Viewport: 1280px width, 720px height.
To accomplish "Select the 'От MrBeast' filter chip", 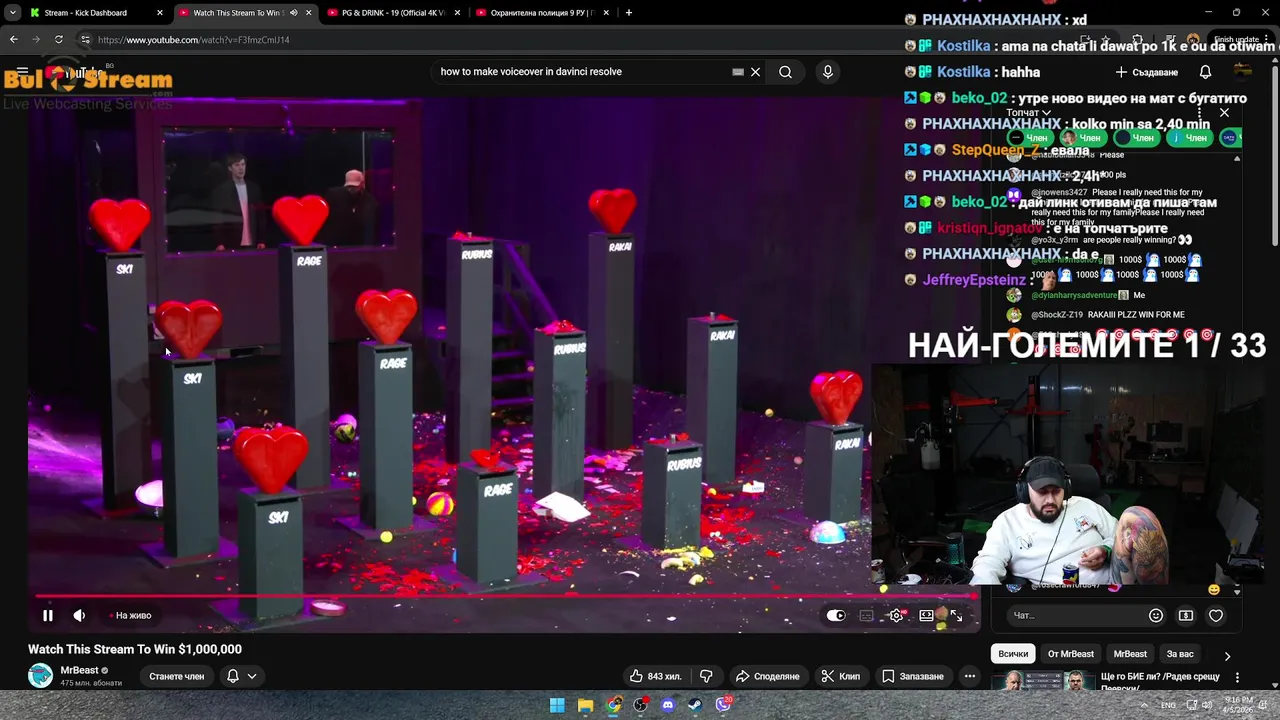I will 1070,654.
